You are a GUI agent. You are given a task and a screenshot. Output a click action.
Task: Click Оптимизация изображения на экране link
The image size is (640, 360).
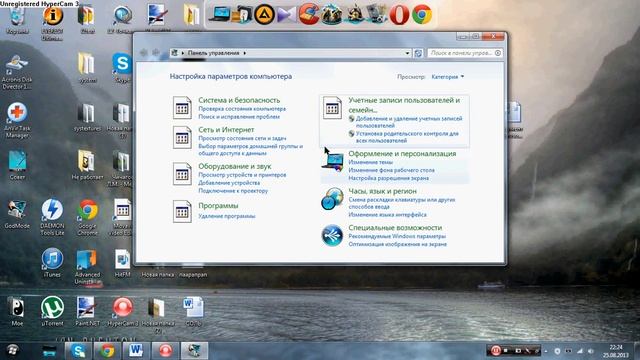tap(398, 244)
